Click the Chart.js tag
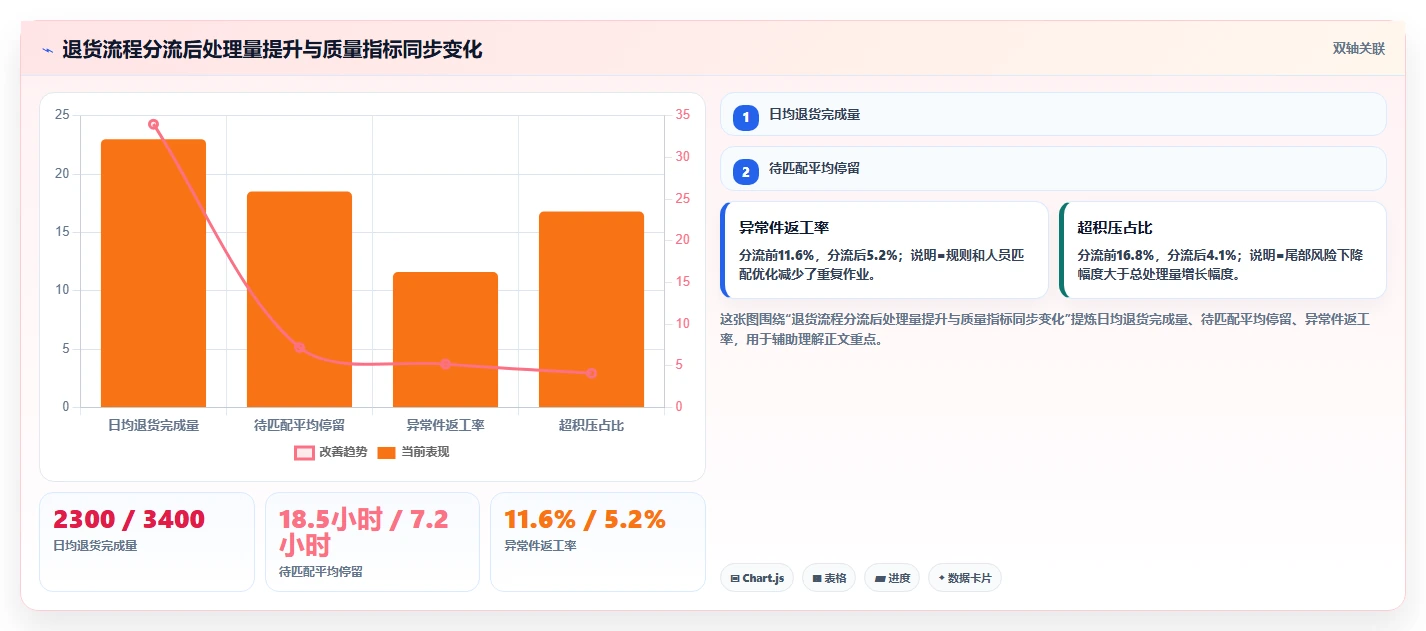Viewport: 1426px width, 631px height. pyautogui.click(x=757, y=578)
